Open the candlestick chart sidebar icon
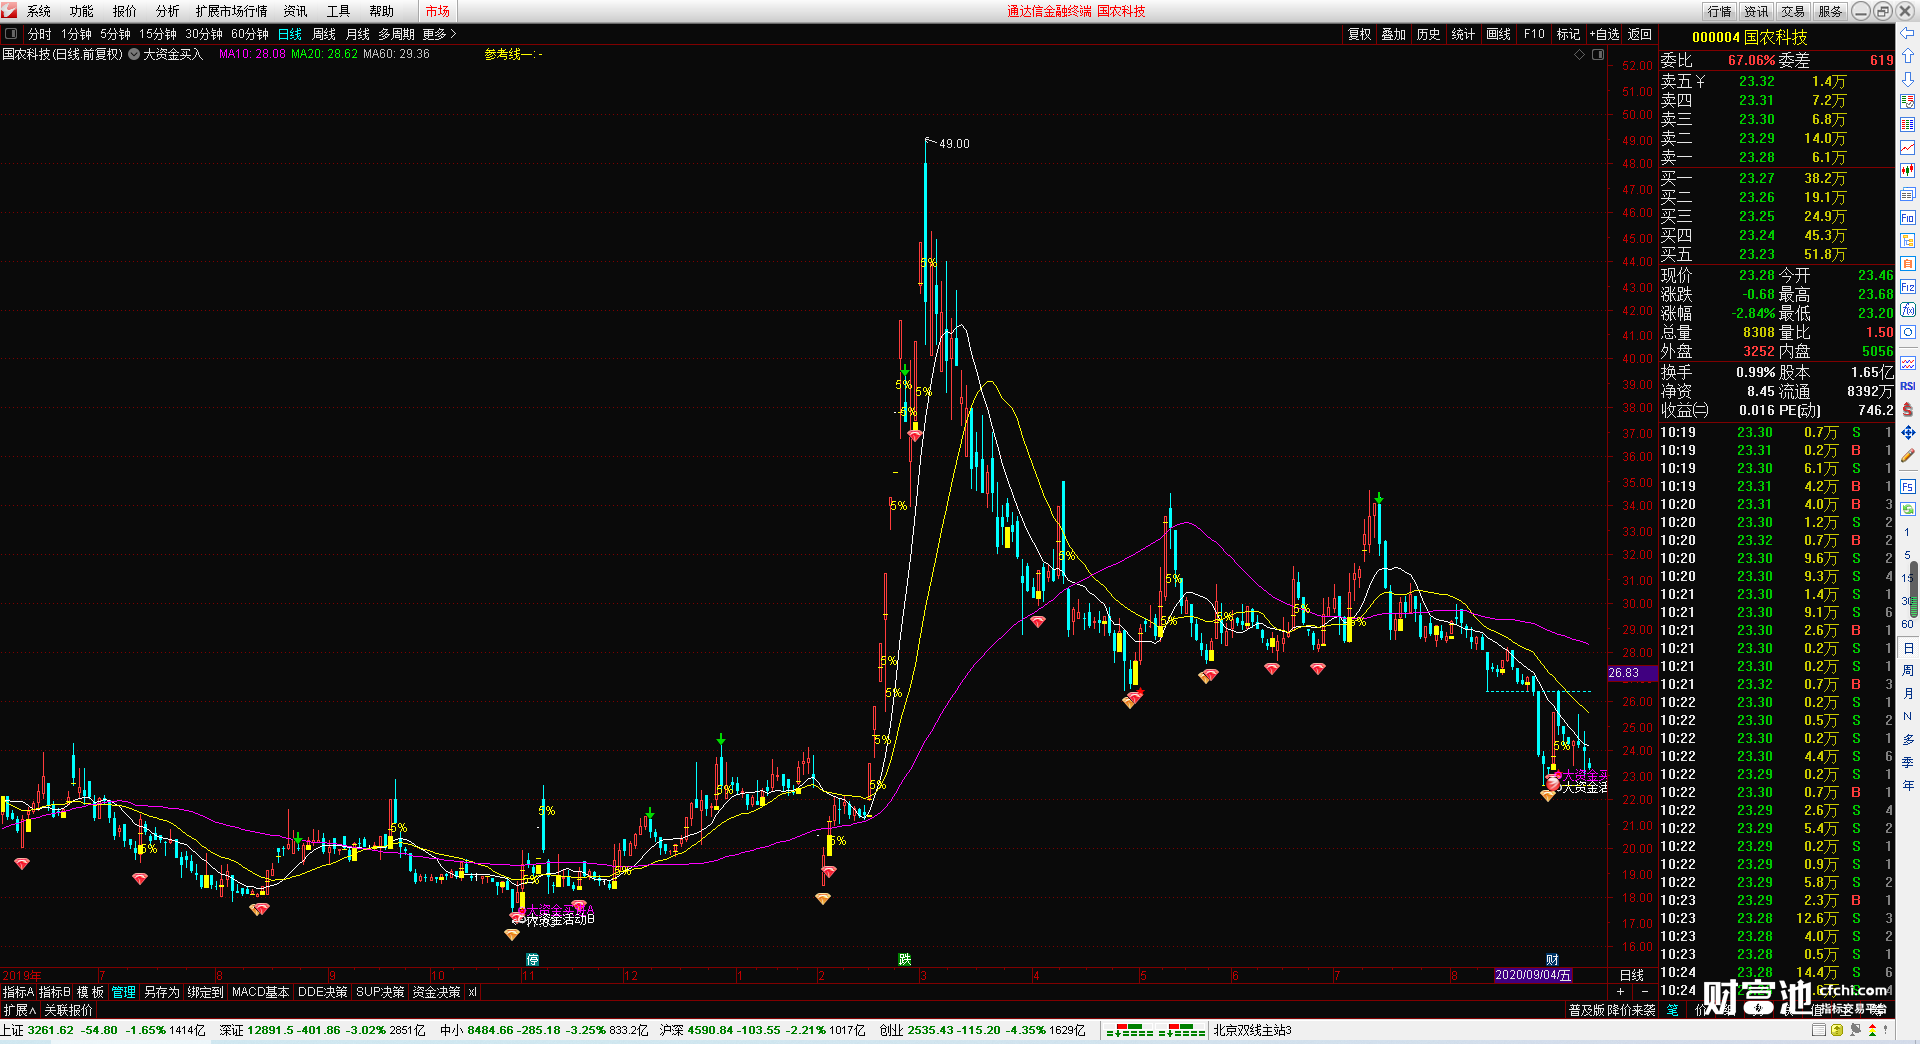The image size is (1920, 1044). (1908, 170)
